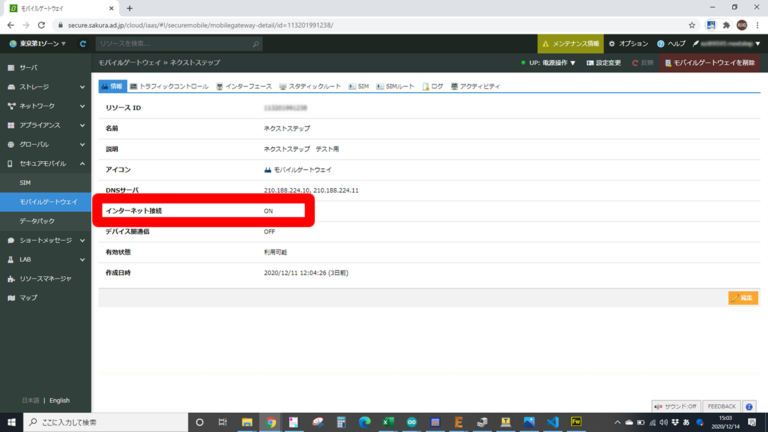Open リソースマネージャ in the sidebar

(45, 279)
